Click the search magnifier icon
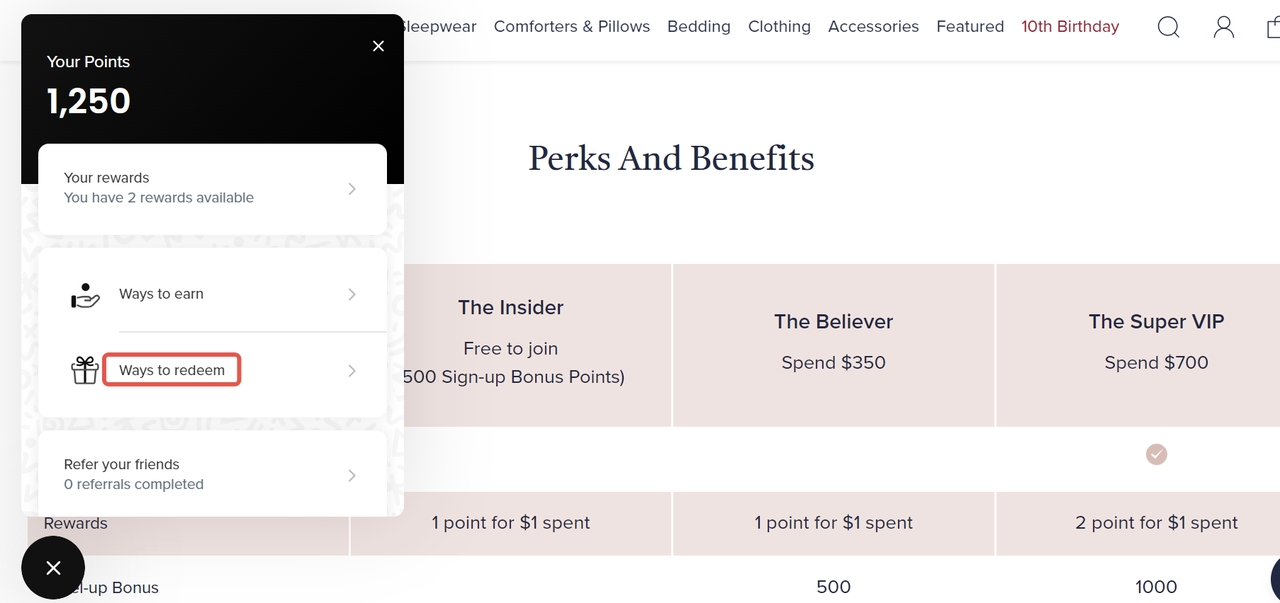 [x=1168, y=27]
